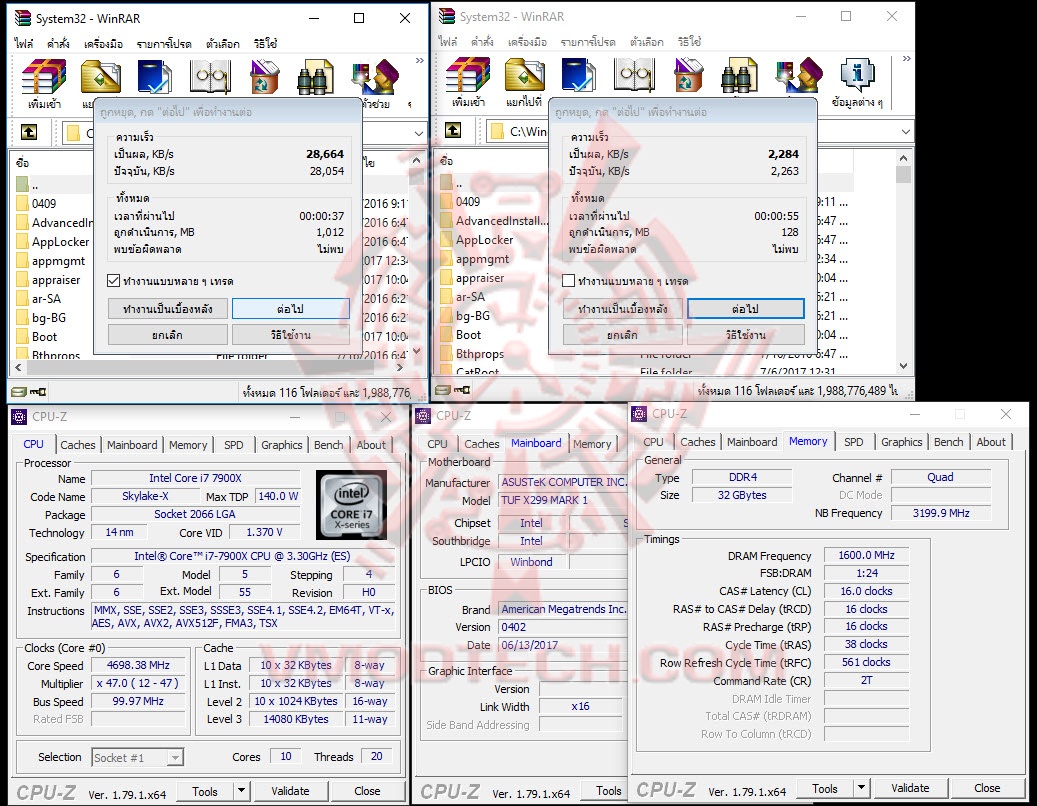Click Find (binoculars) icon in right WinRAR toolbar

(x=739, y=75)
